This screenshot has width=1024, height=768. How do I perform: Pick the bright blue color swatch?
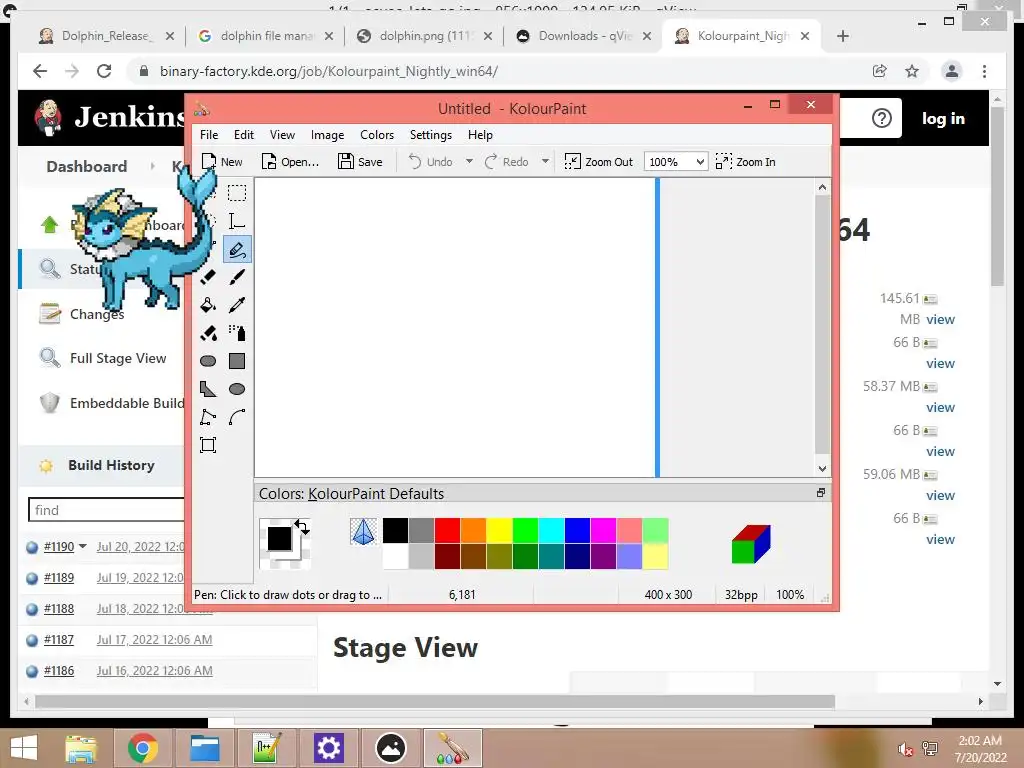tap(577, 530)
